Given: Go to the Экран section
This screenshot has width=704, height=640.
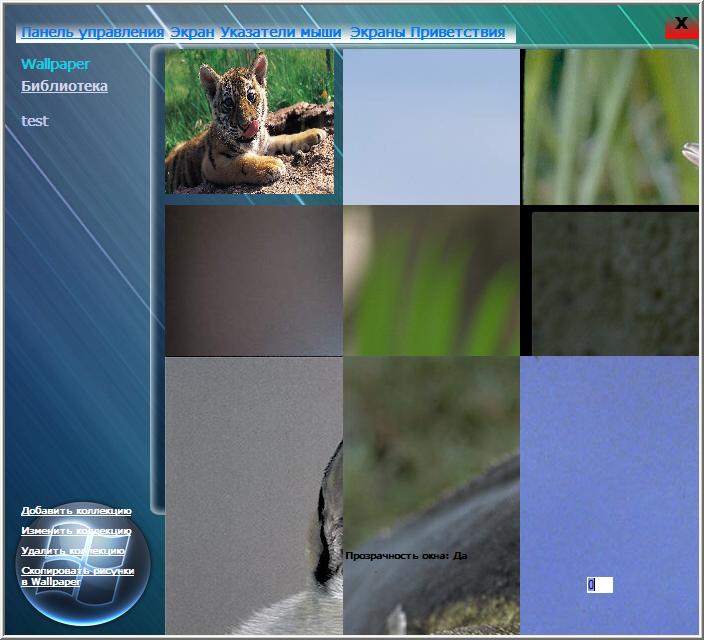Looking at the screenshot, I should point(192,32).
